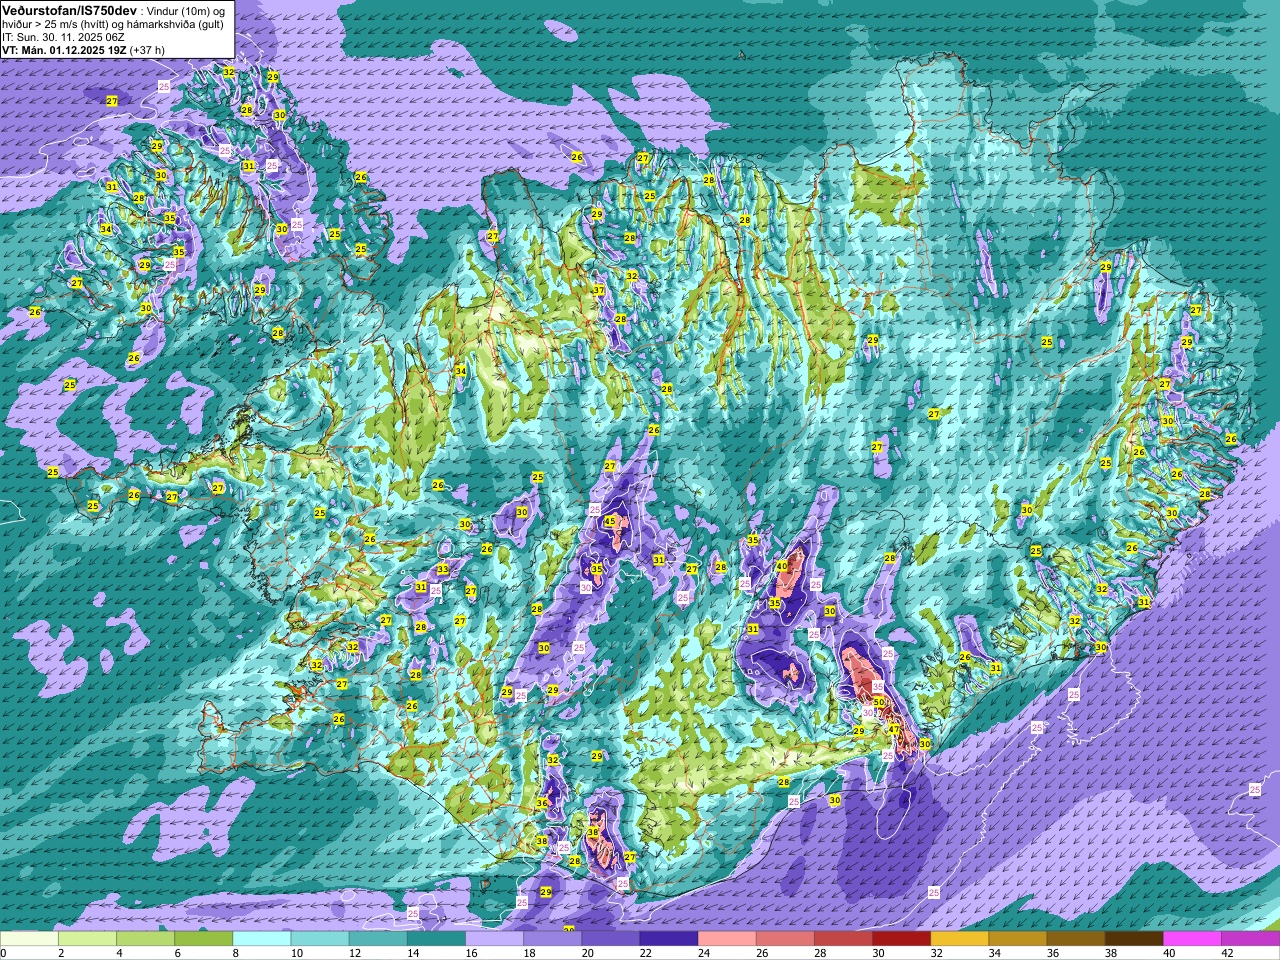Click the line IT: Sun. 30. 11. 2025 06Z

(63, 37)
